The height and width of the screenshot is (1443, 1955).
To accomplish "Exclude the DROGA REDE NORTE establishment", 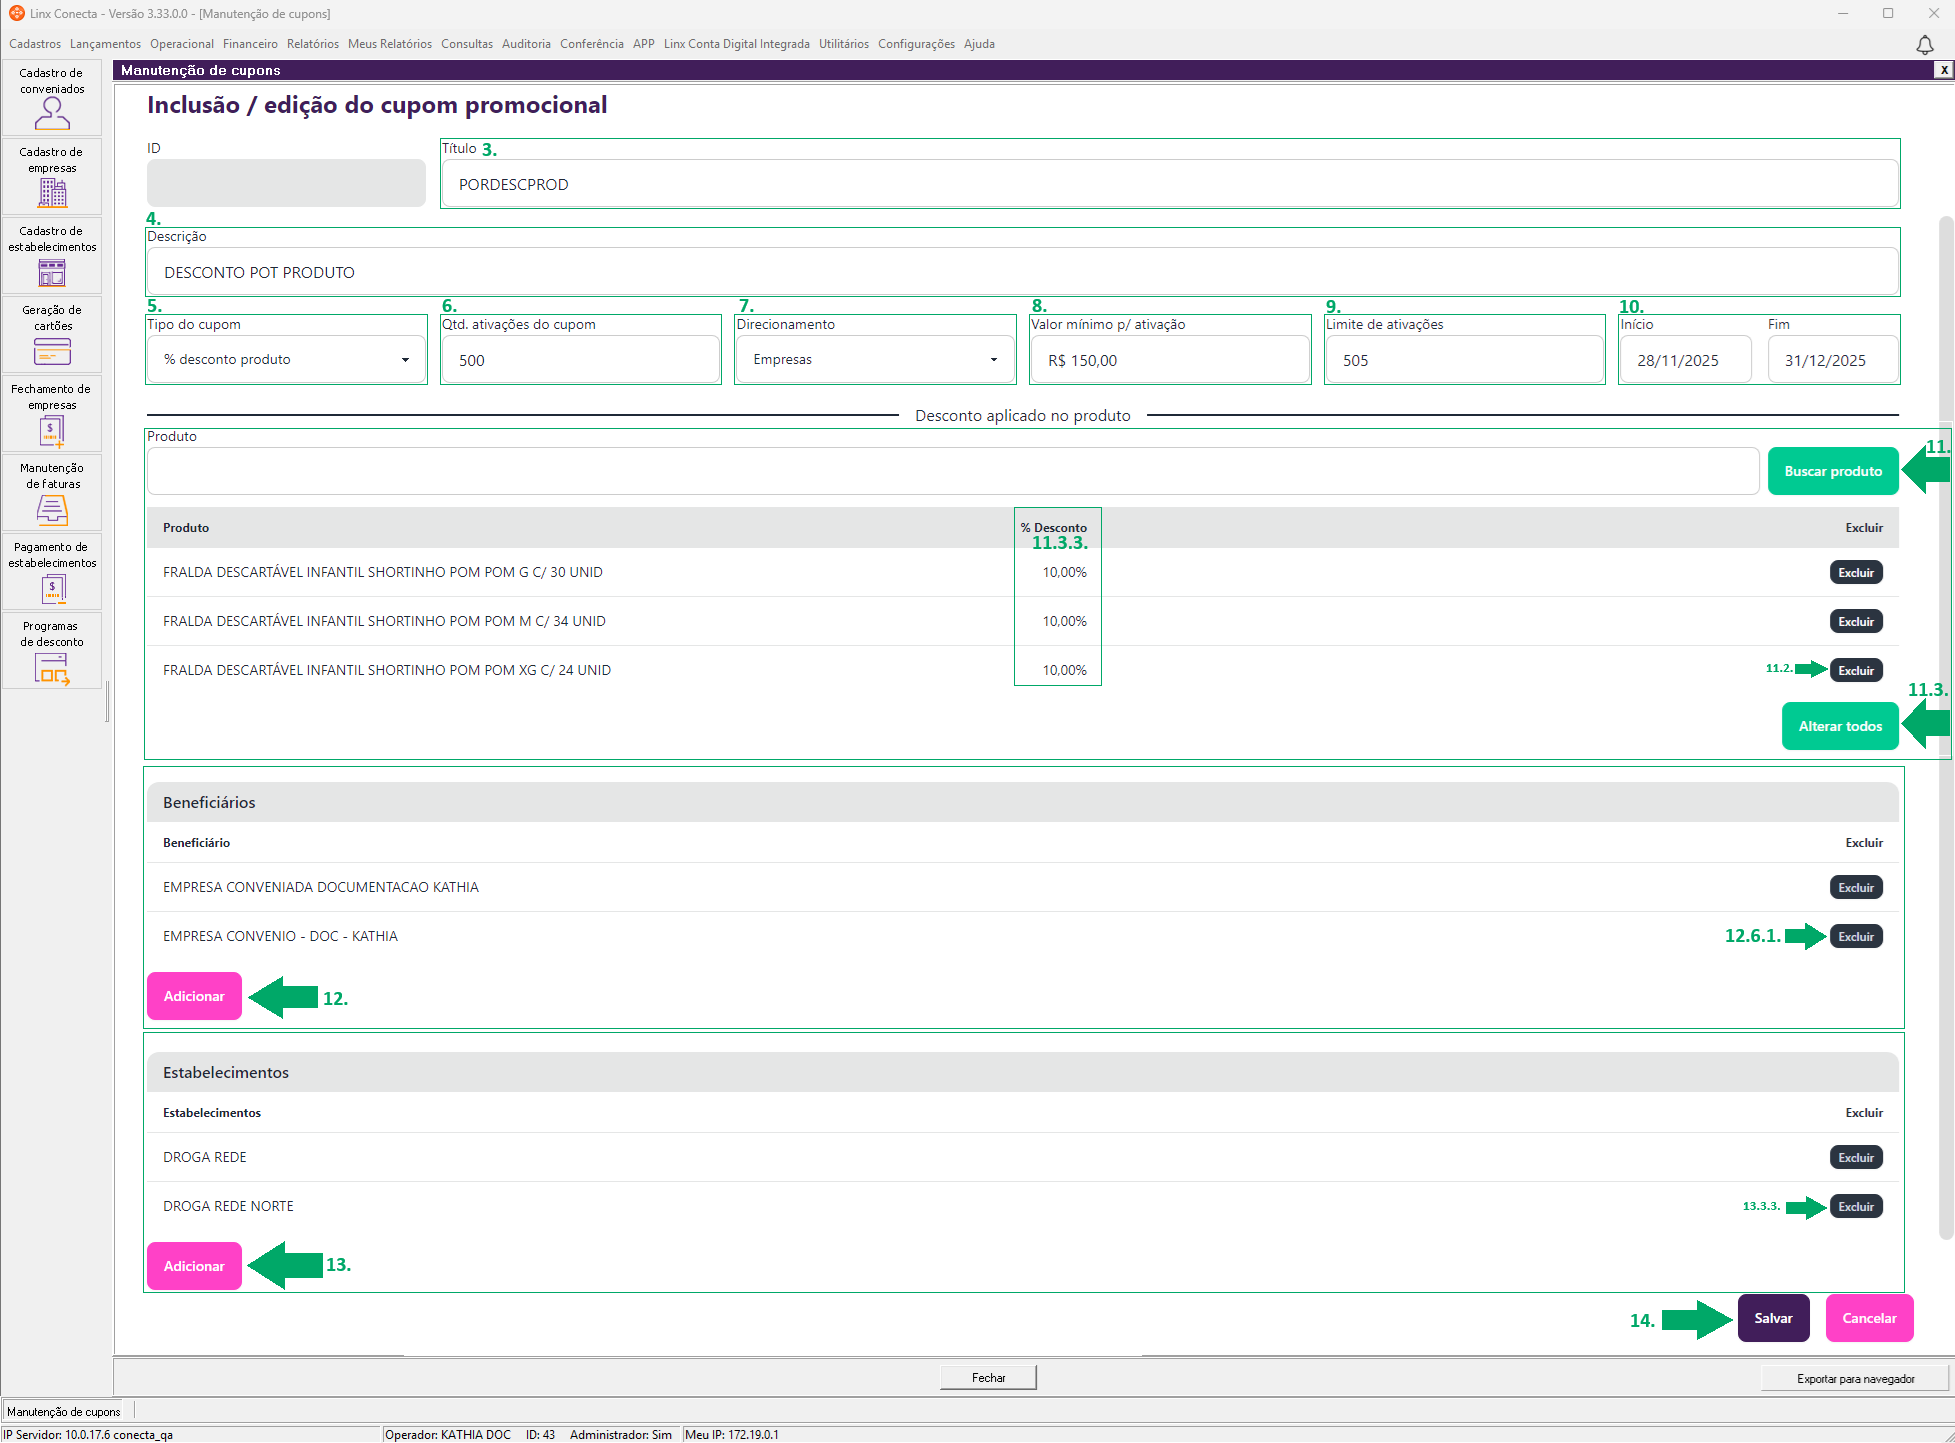I will pos(1855,1206).
